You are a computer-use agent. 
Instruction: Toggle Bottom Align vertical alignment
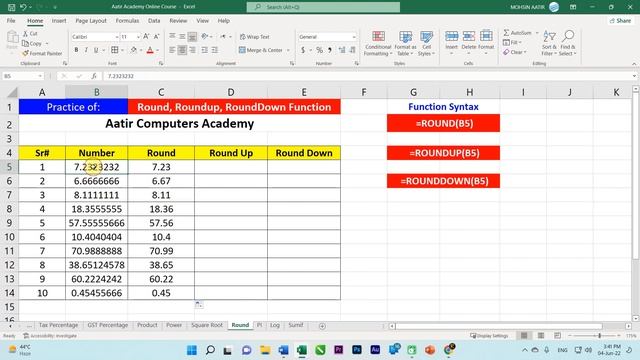[192, 37]
